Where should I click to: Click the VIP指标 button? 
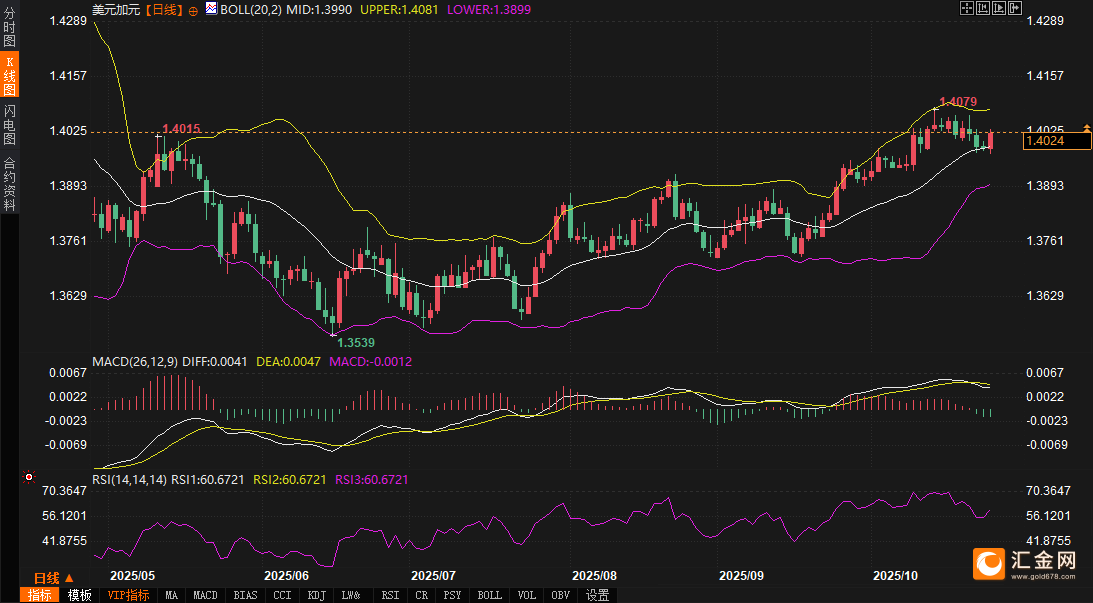[128, 595]
